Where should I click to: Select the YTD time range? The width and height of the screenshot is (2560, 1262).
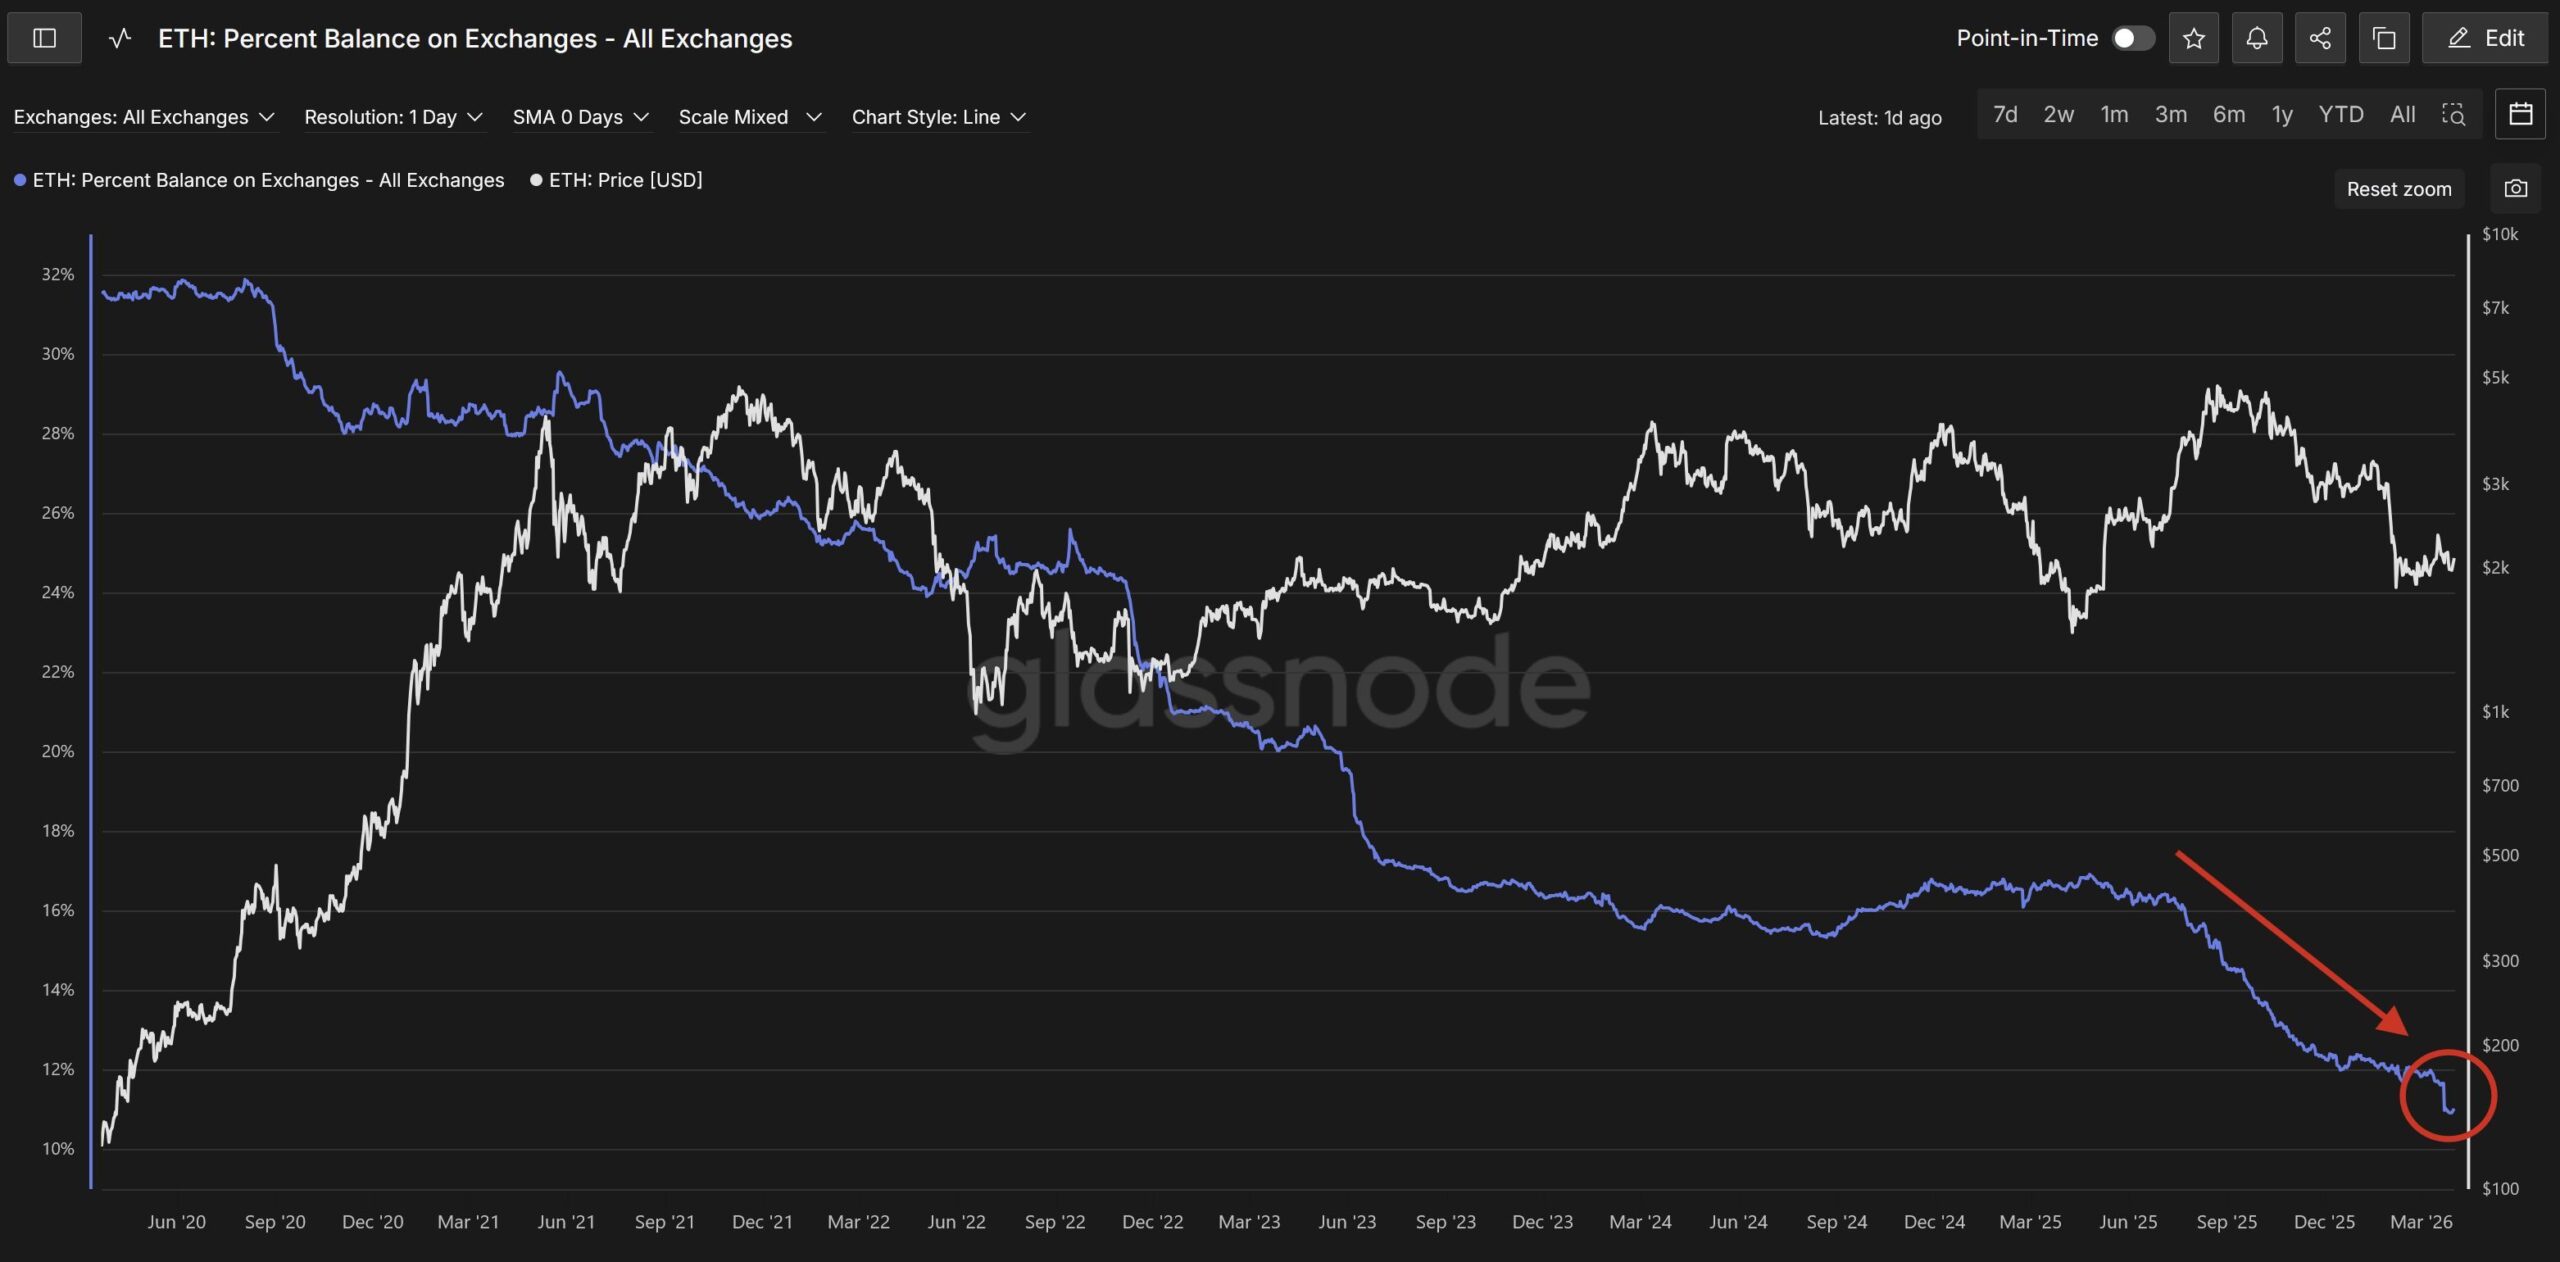click(x=2340, y=114)
